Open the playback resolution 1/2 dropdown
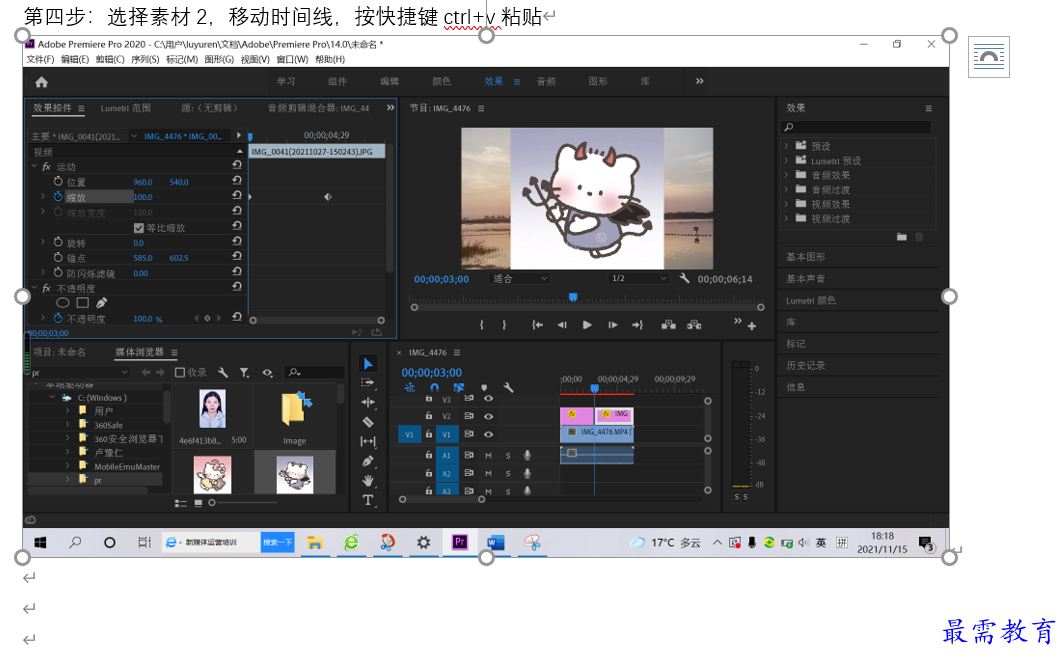The height and width of the screenshot is (663, 1064). [x=638, y=278]
